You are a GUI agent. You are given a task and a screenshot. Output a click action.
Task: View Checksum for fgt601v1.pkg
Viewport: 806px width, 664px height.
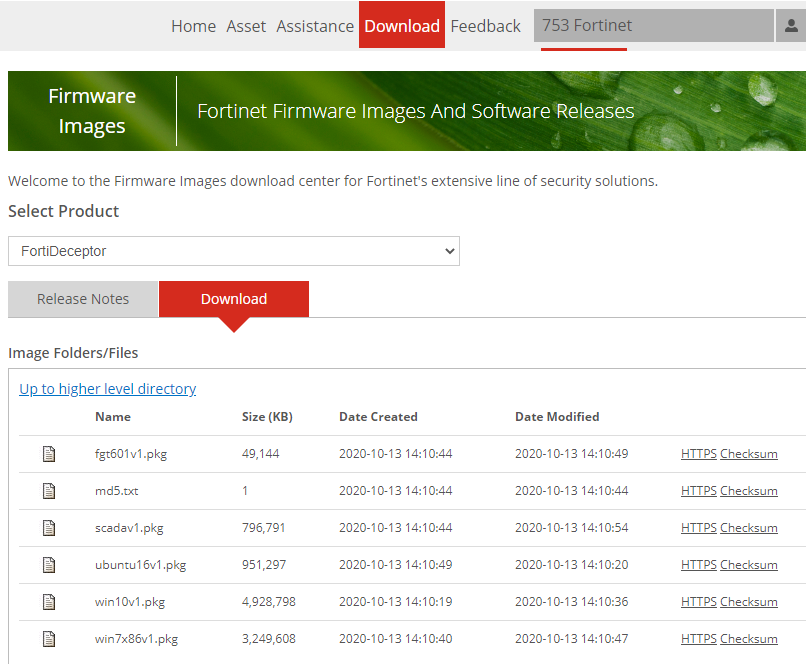point(748,454)
